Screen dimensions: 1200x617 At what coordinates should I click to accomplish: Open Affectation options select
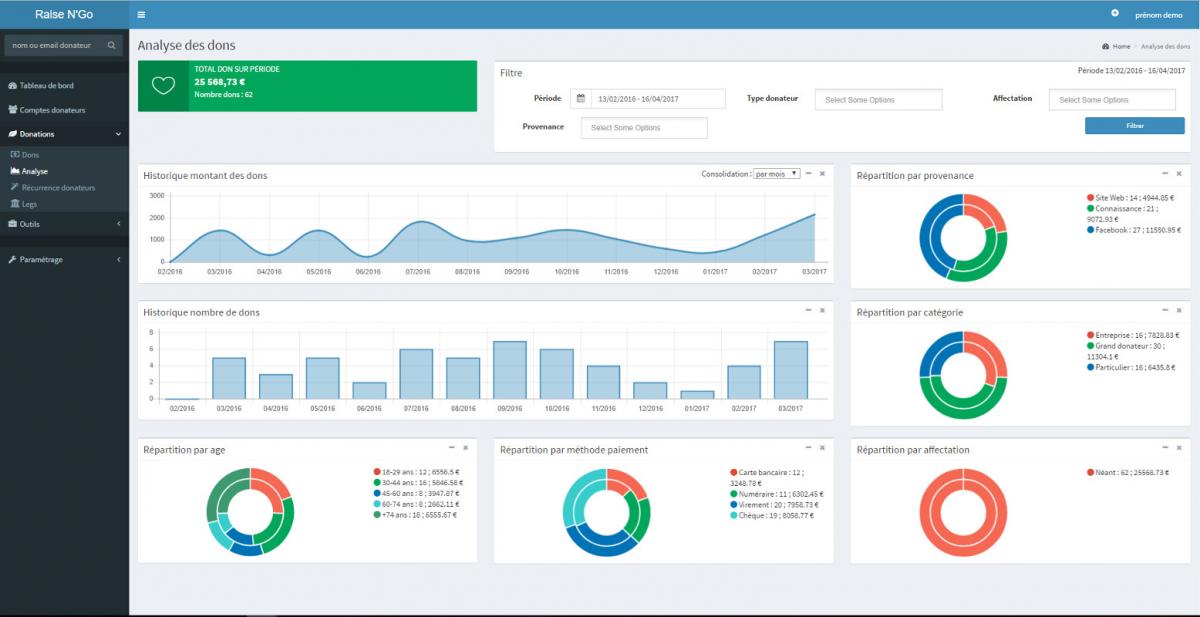pyautogui.click(x=1112, y=100)
